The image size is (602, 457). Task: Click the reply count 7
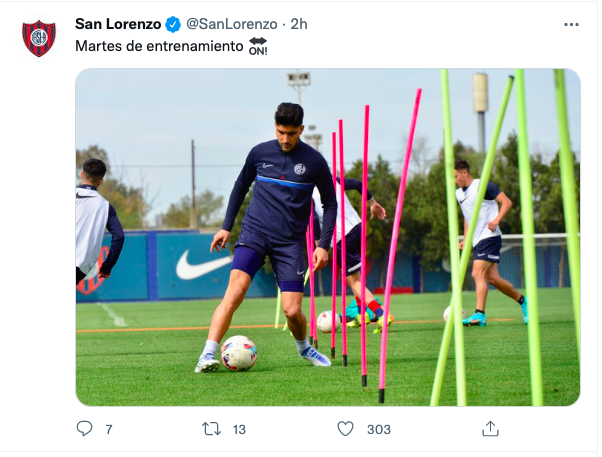[x=109, y=429]
